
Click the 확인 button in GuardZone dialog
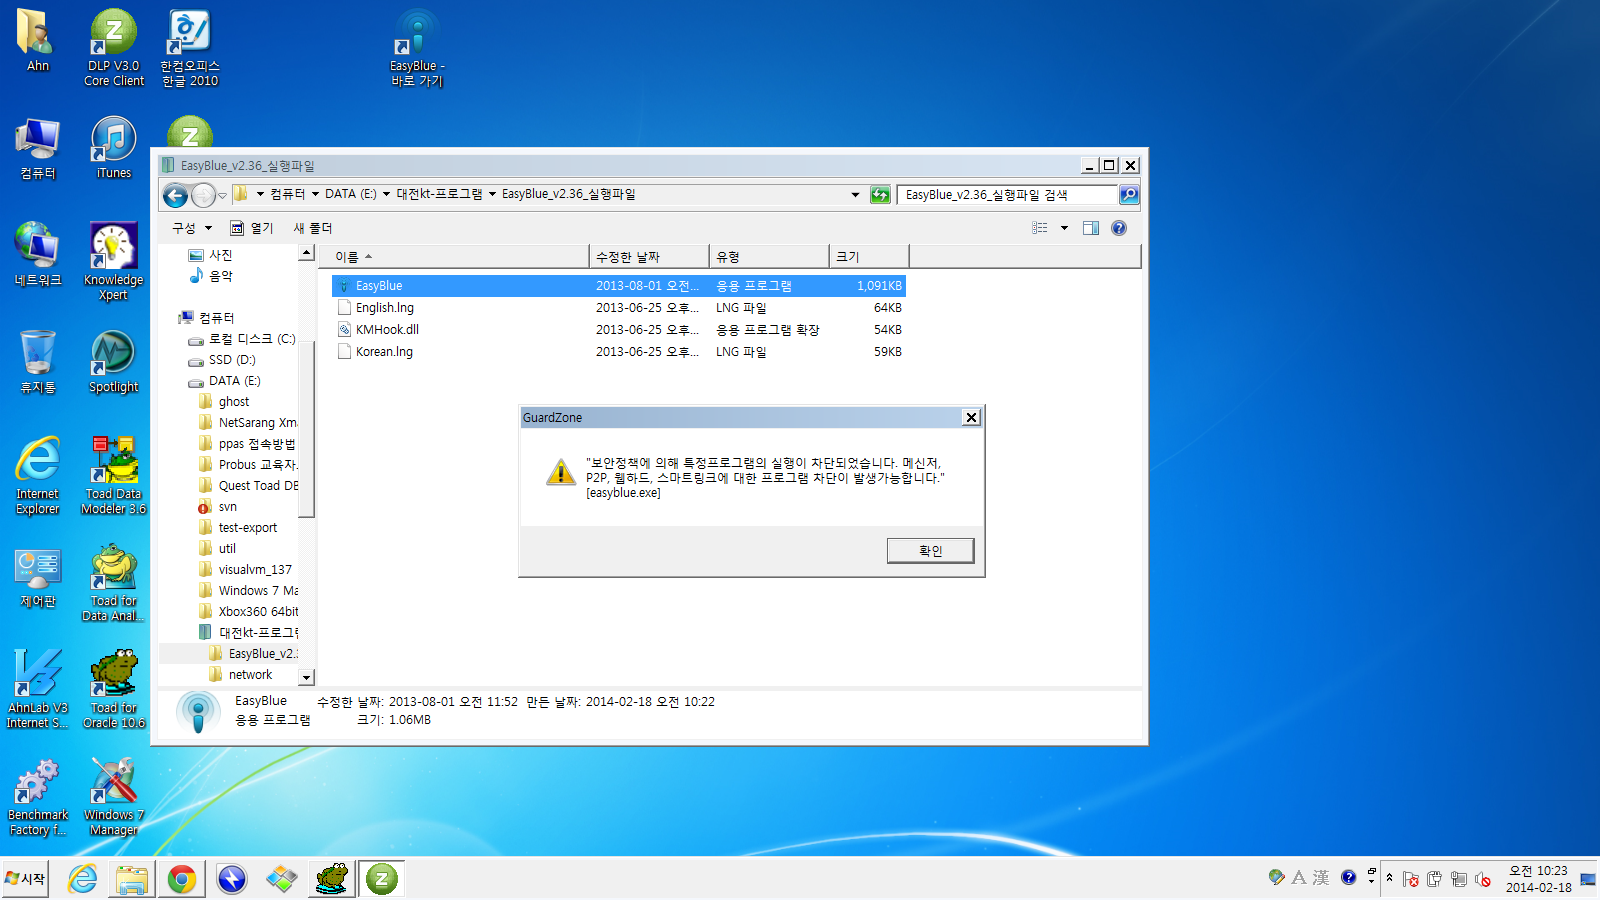[x=930, y=550]
